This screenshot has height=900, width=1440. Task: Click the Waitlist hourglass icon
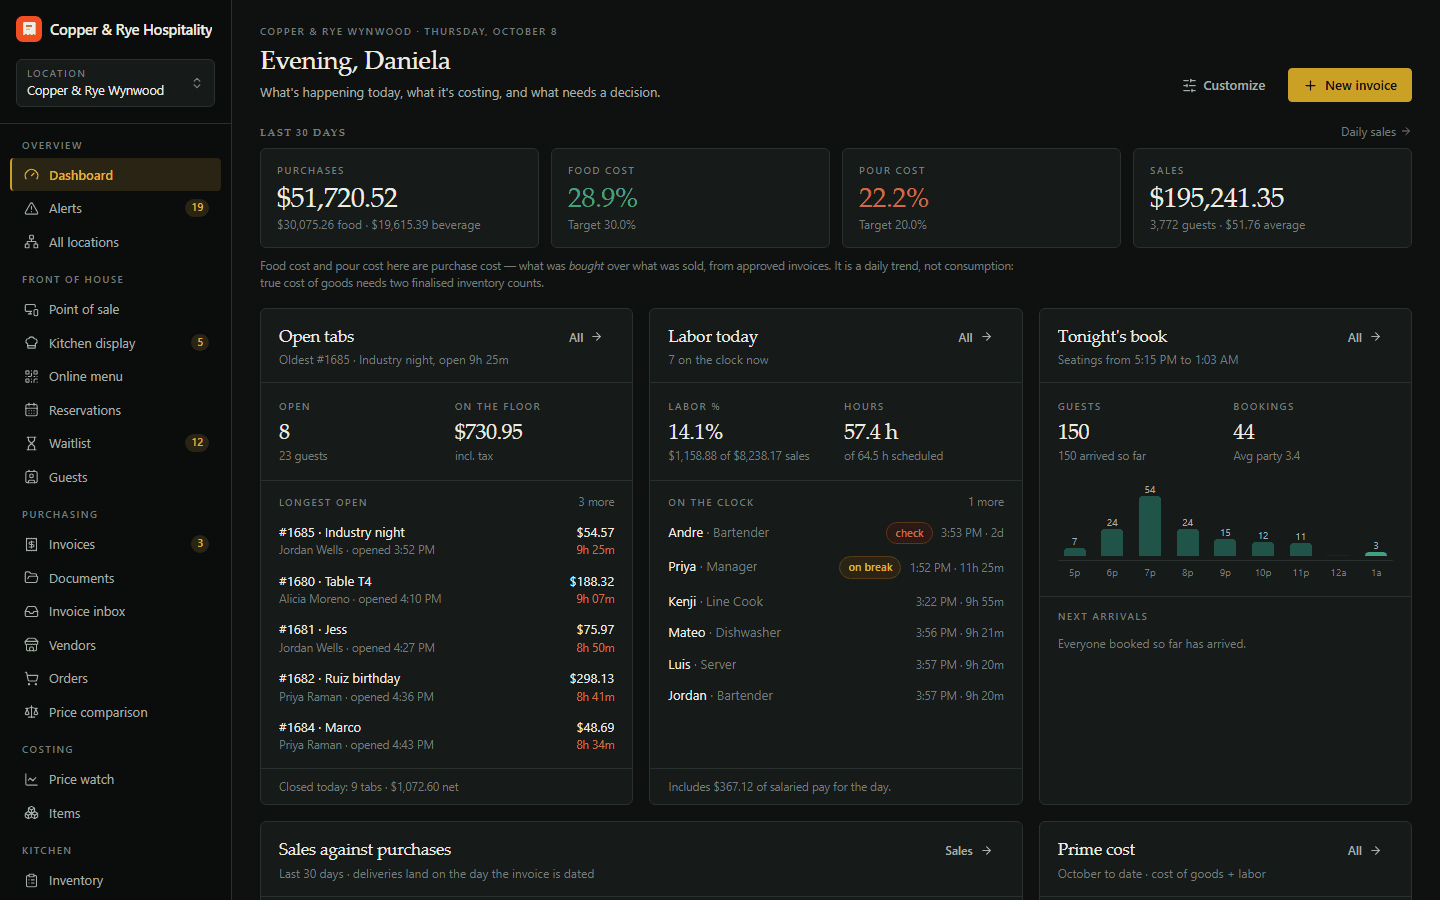(31, 443)
